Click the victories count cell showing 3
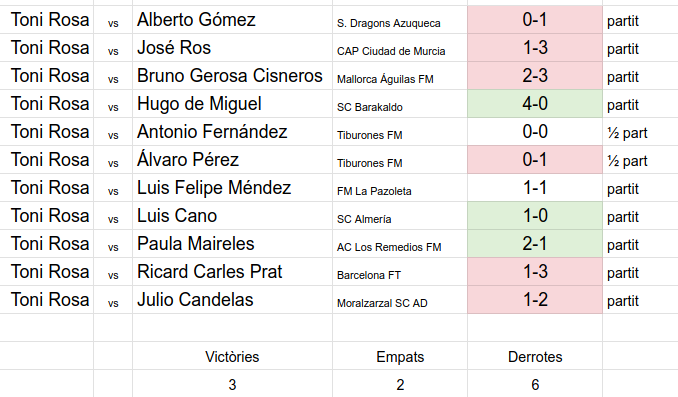The height and width of the screenshot is (397, 678). click(x=232, y=384)
